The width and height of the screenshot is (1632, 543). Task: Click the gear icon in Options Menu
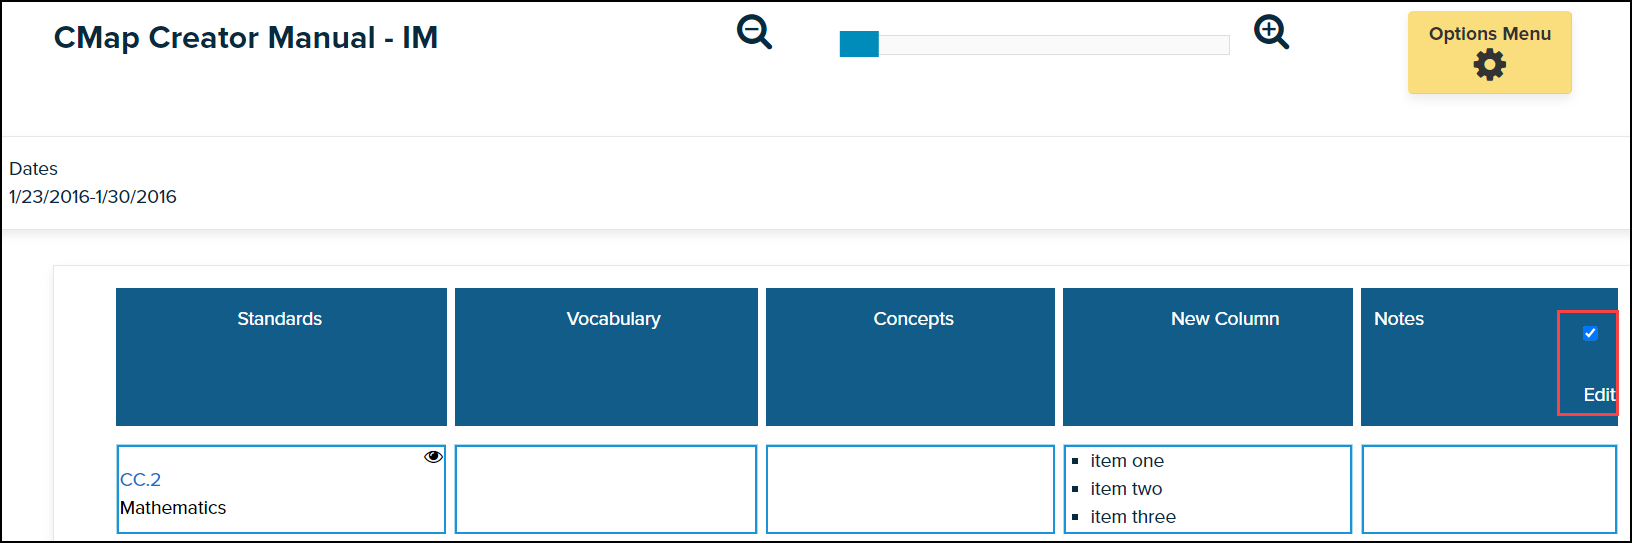pos(1489,65)
